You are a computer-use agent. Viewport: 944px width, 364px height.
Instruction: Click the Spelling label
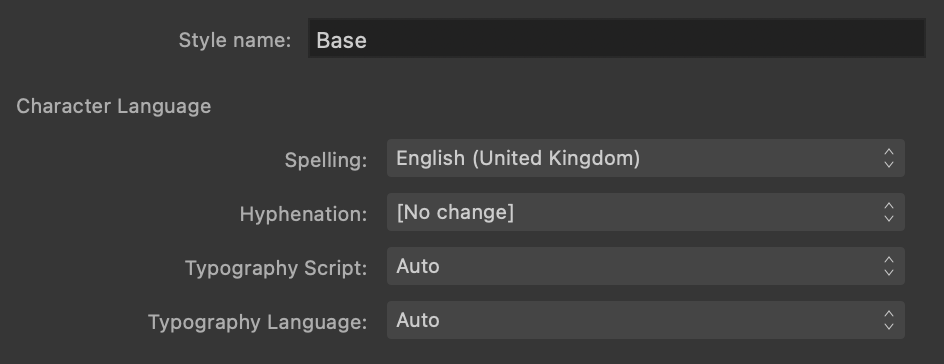click(326, 160)
